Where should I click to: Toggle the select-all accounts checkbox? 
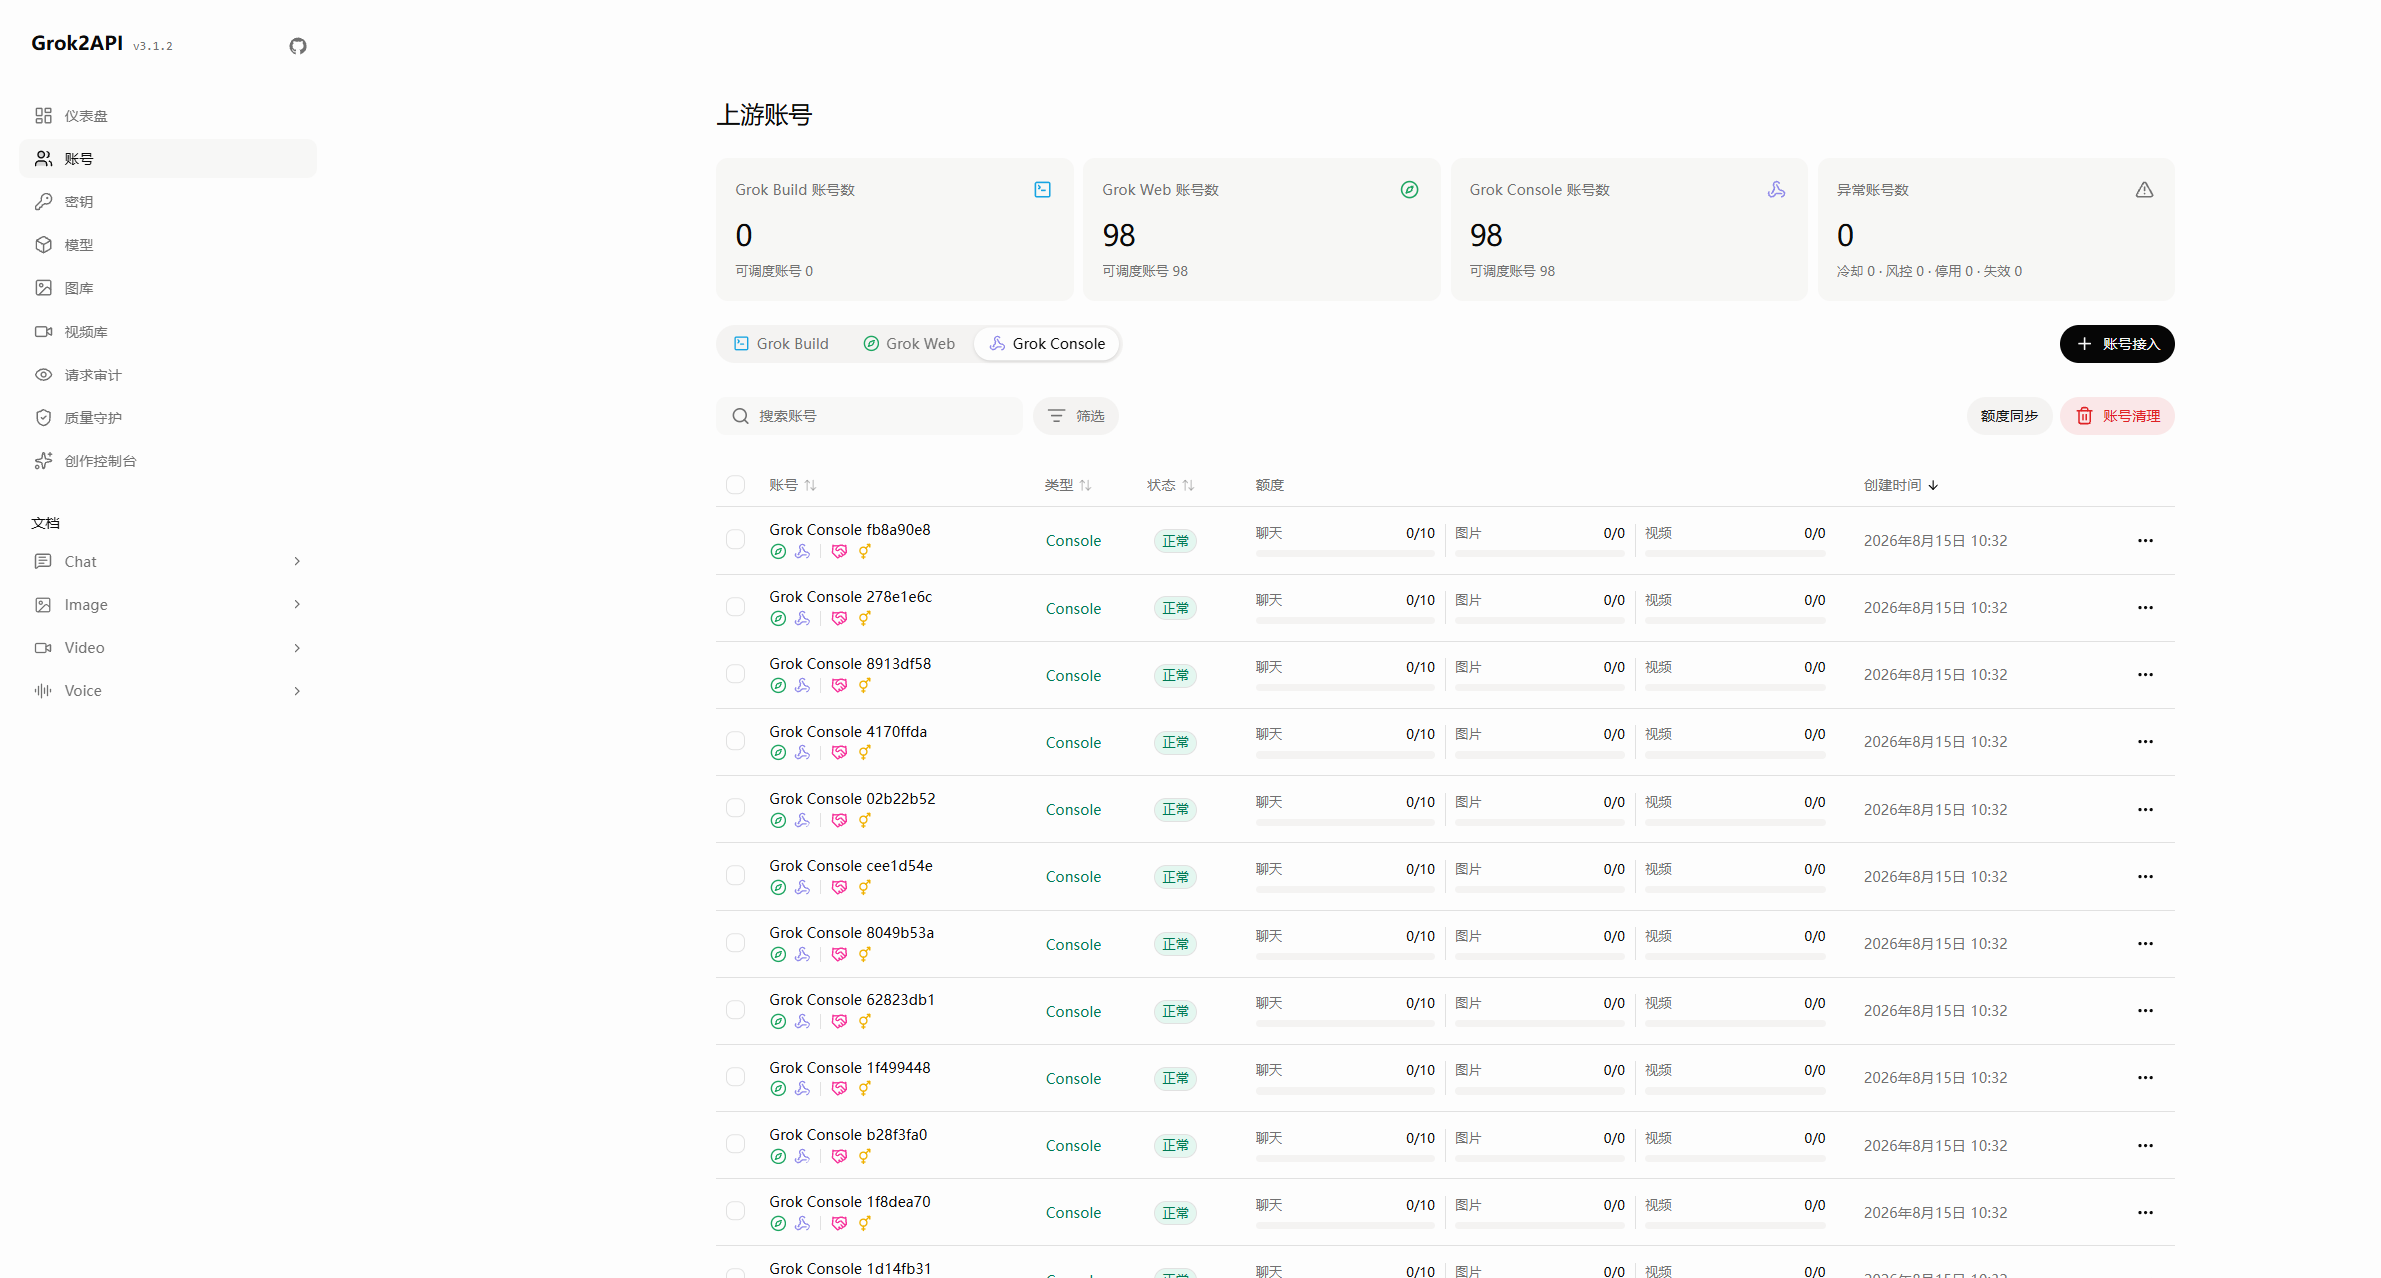[x=736, y=485]
